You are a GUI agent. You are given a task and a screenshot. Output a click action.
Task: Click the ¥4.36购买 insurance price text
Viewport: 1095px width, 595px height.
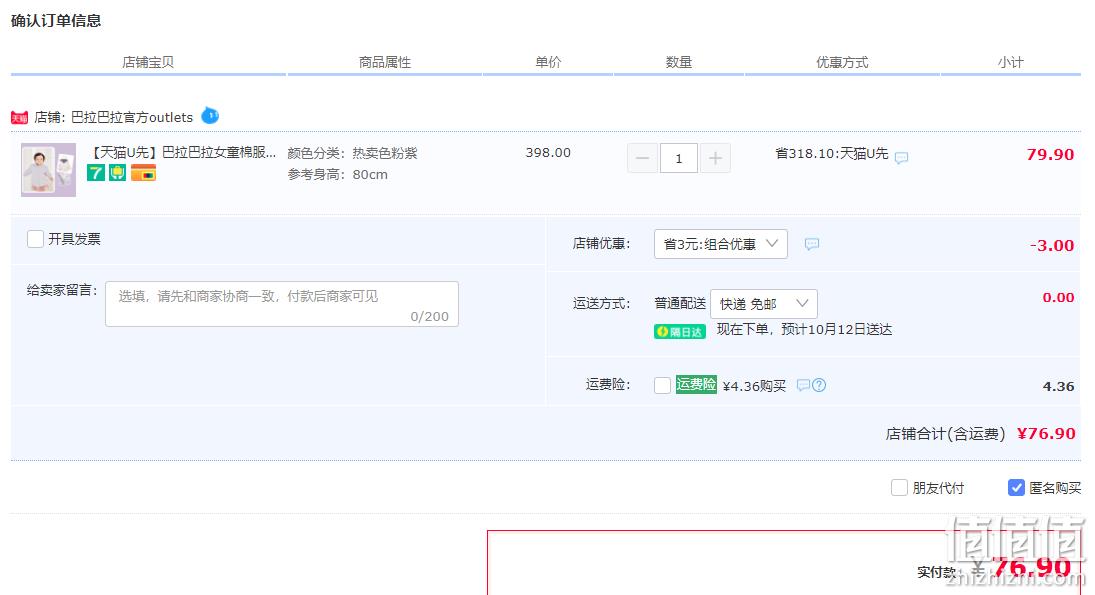754,386
